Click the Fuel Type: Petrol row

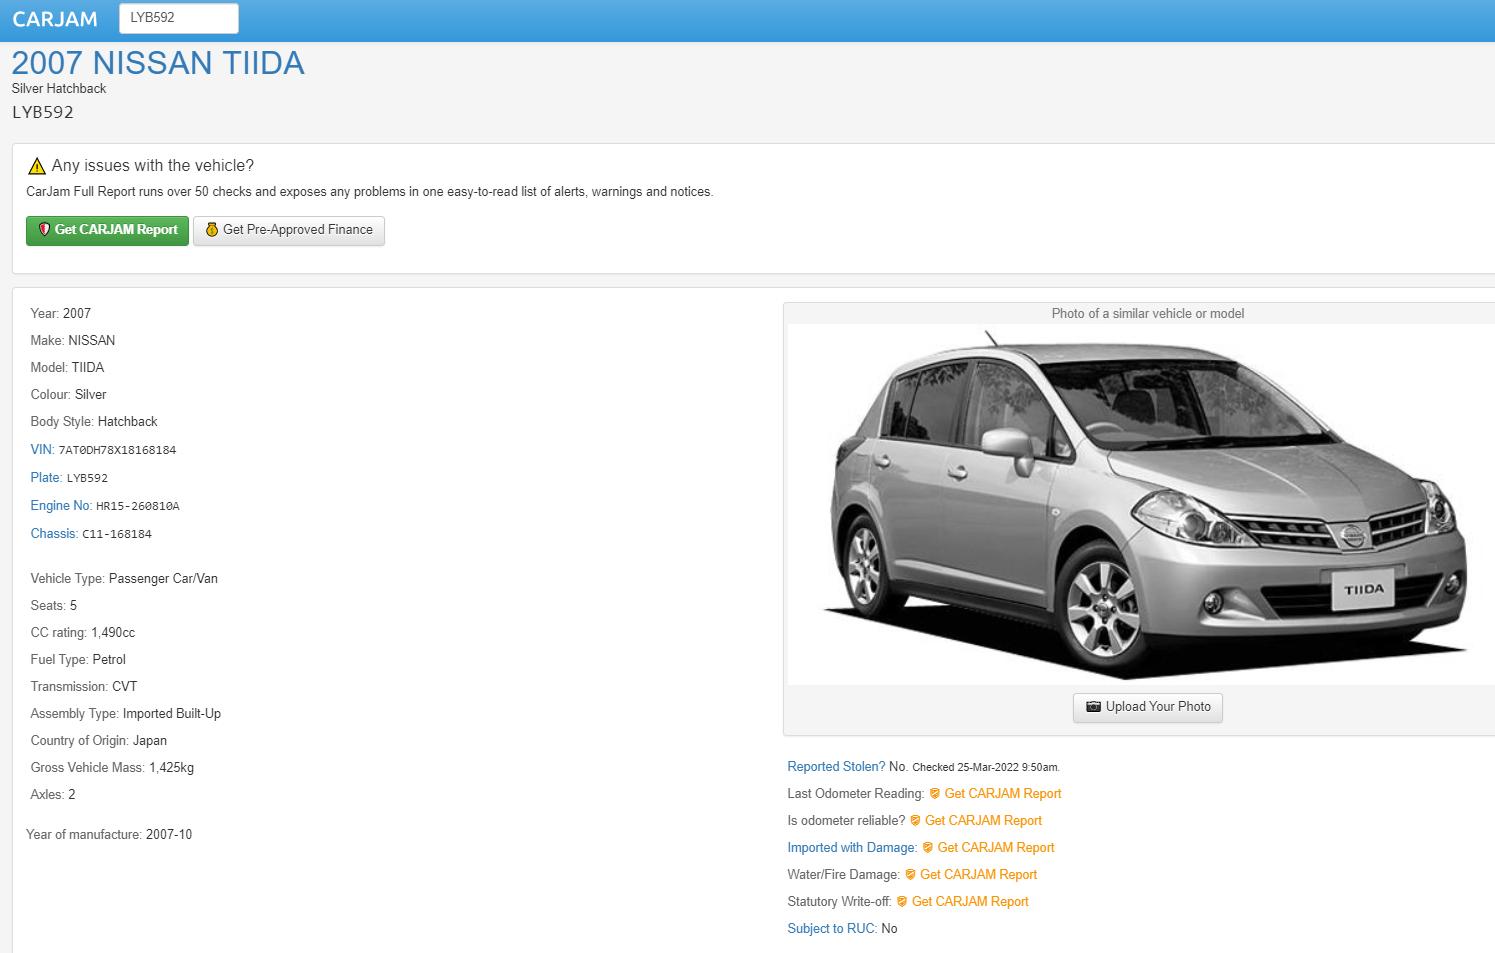pyautogui.click(x=78, y=659)
